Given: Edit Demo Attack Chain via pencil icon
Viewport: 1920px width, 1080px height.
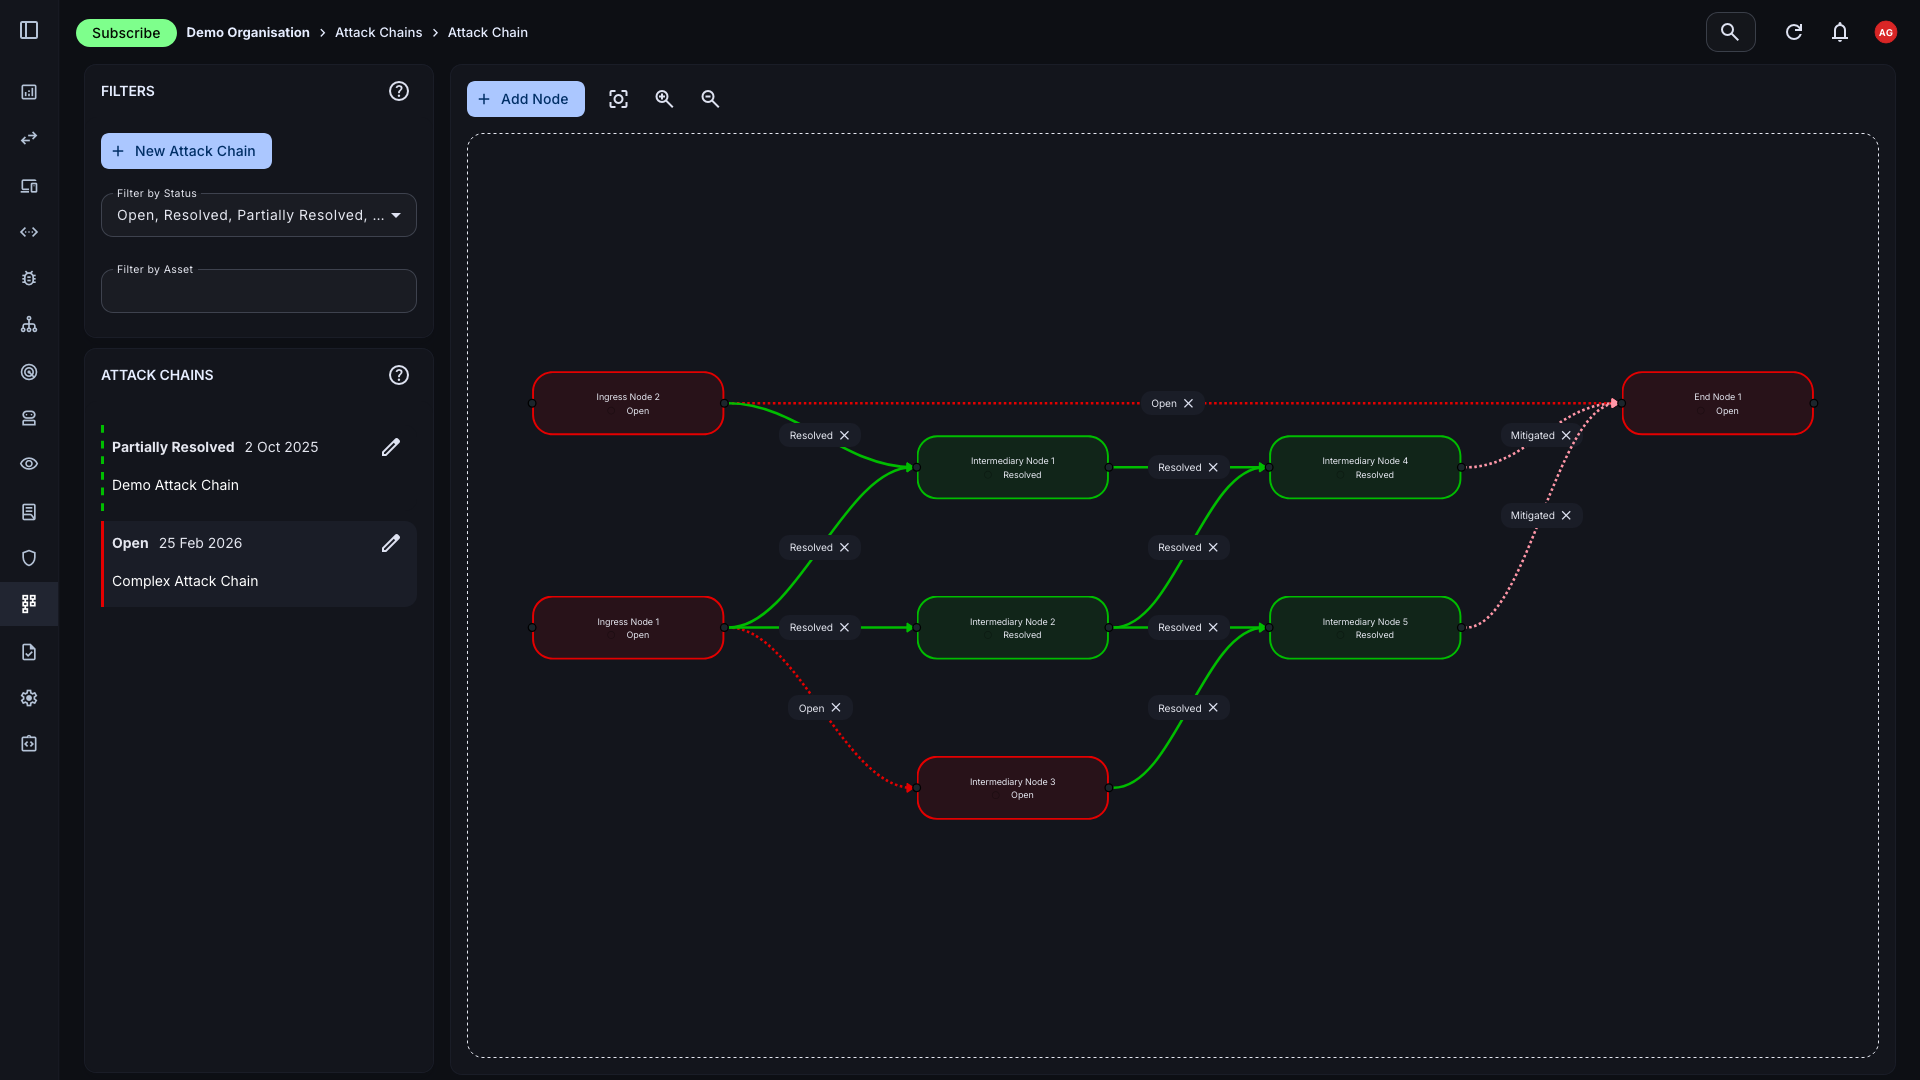Looking at the screenshot, I should 391,447.
